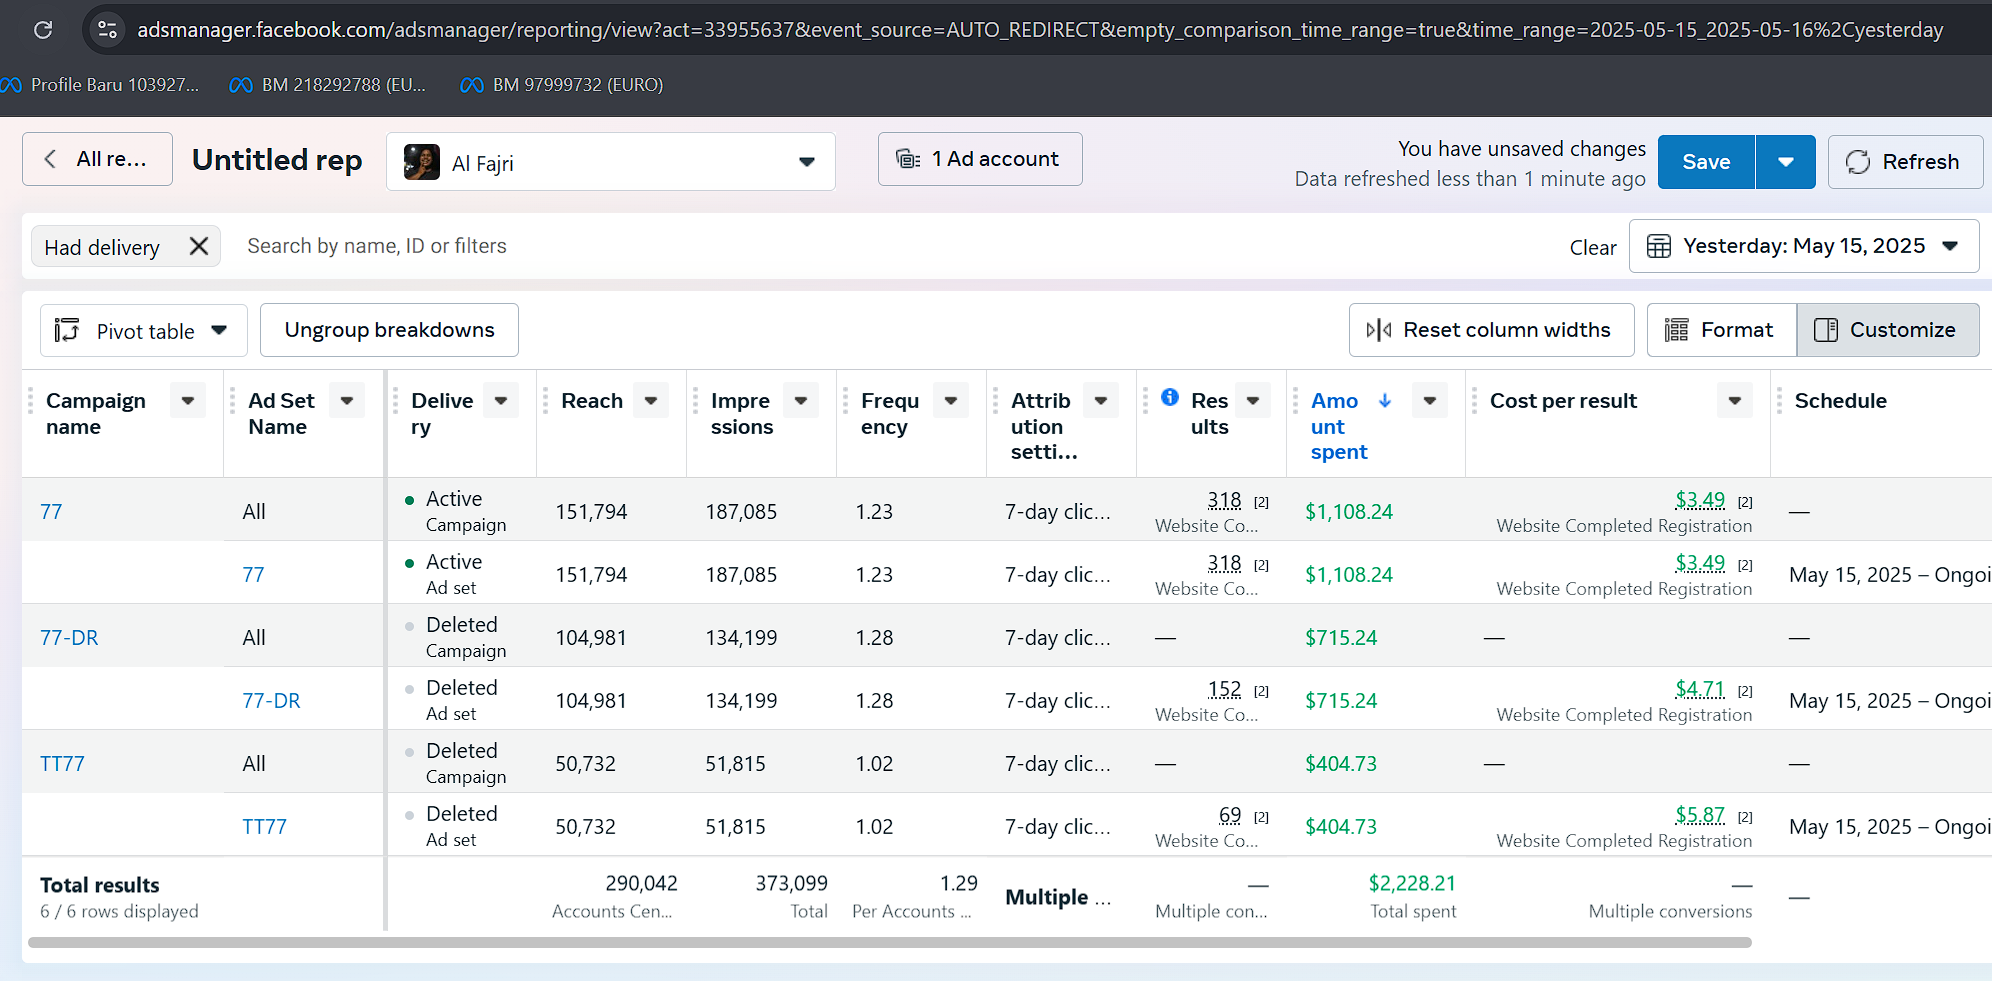Image resolution: width=1992 pixels, height=981 pixels.
Task: Click the site info icon in address bar
Action: [x=107, y=30]
